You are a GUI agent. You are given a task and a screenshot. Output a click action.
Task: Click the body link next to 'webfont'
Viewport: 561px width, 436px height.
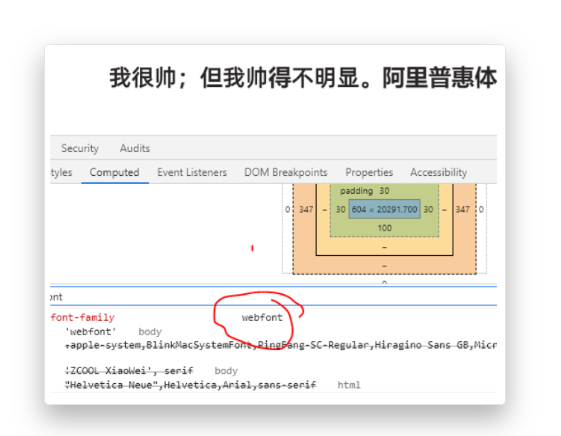point(150,332)
